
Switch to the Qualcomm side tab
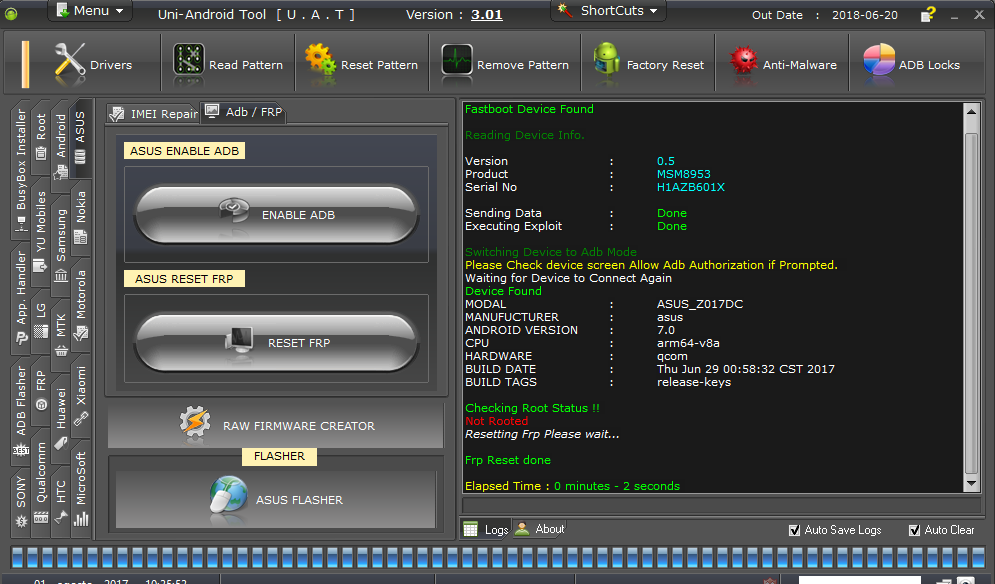point(41,484)
